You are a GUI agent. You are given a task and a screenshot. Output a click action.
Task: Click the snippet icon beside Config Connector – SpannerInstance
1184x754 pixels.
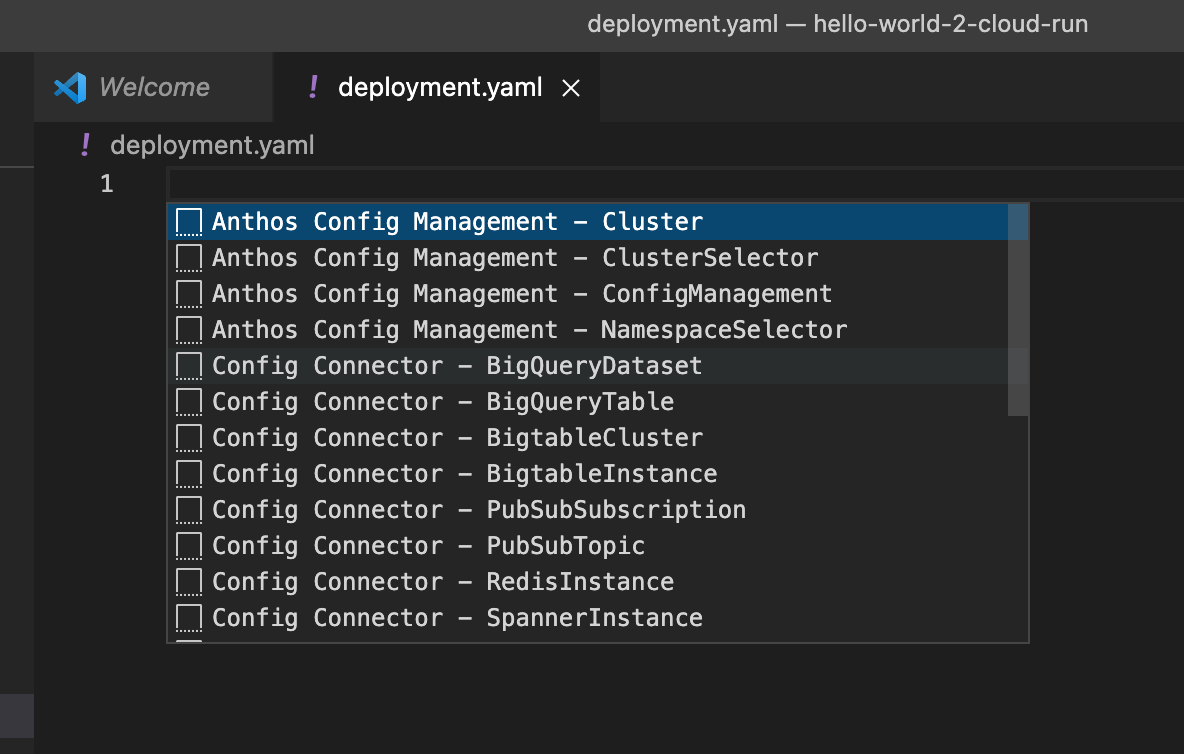(x=188, y=617)
